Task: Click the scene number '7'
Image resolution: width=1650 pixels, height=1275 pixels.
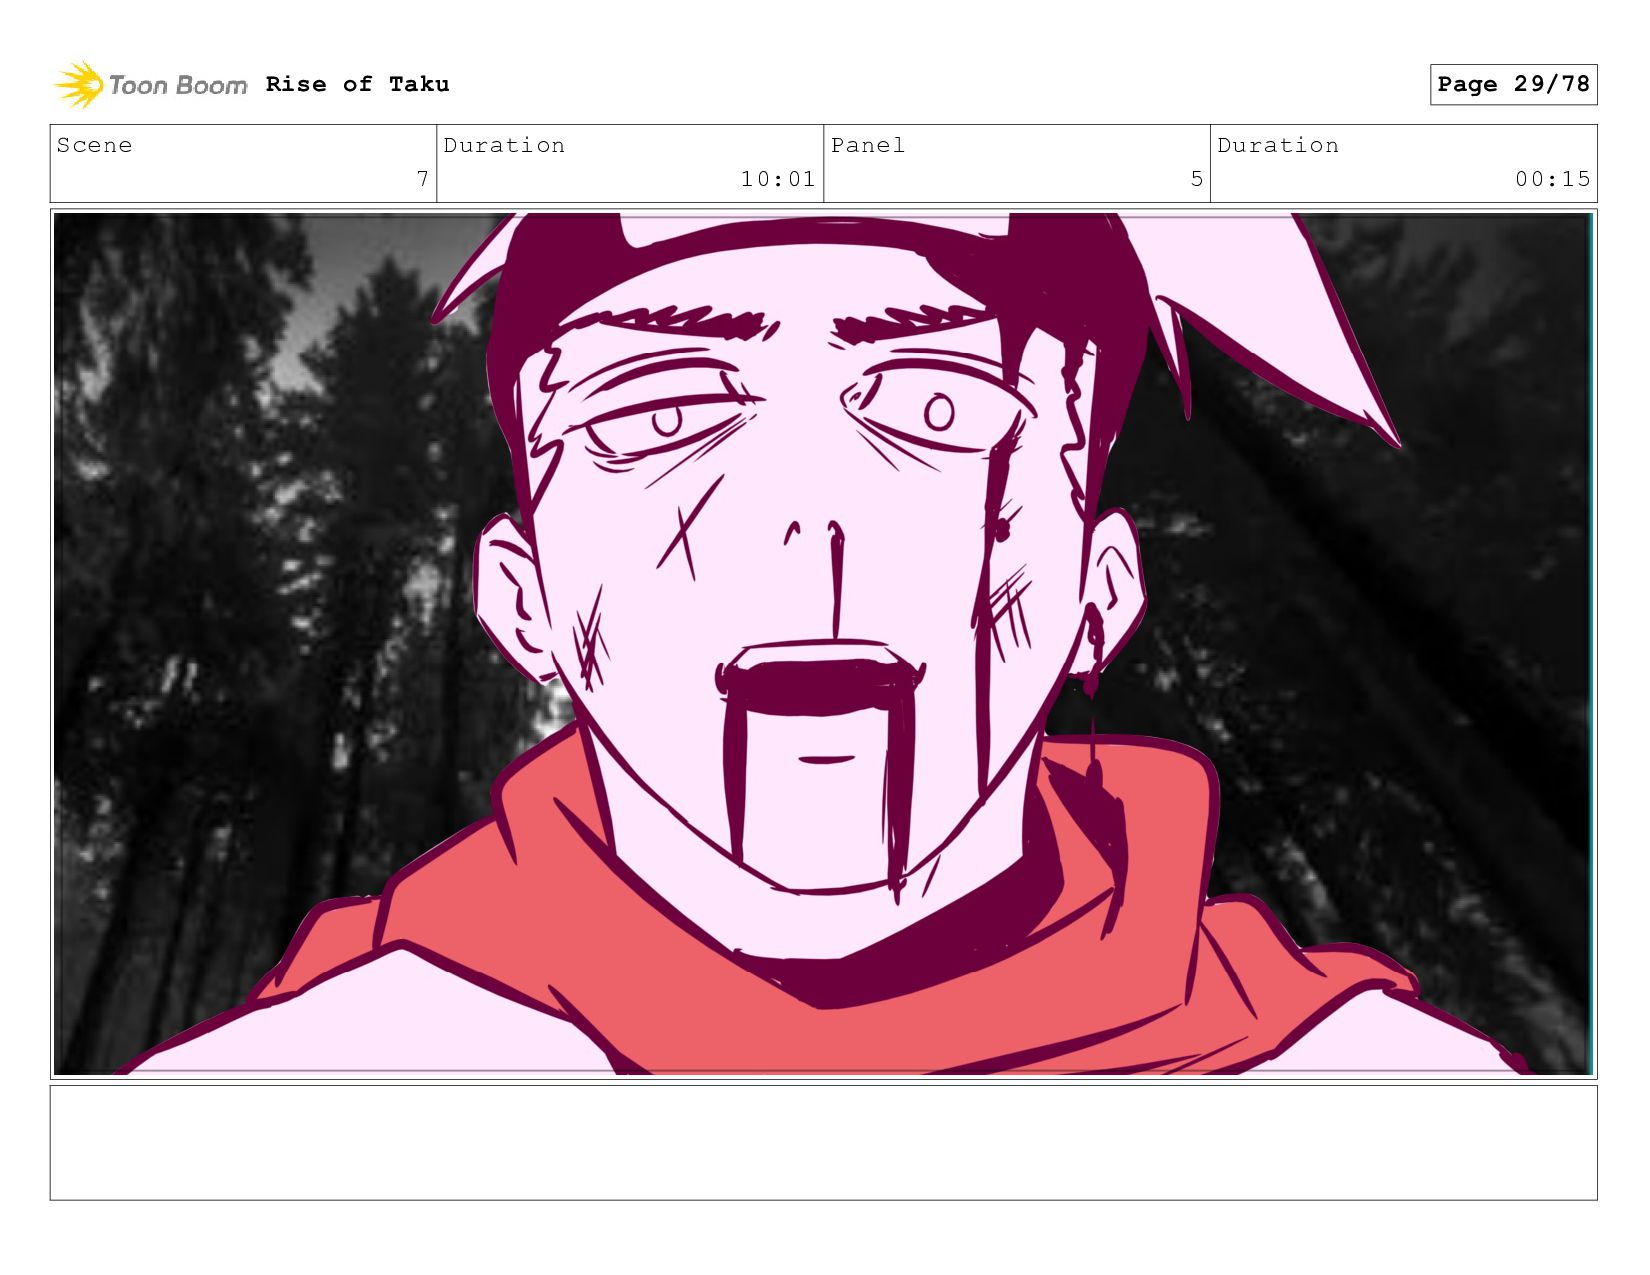Action: point(423,179)
